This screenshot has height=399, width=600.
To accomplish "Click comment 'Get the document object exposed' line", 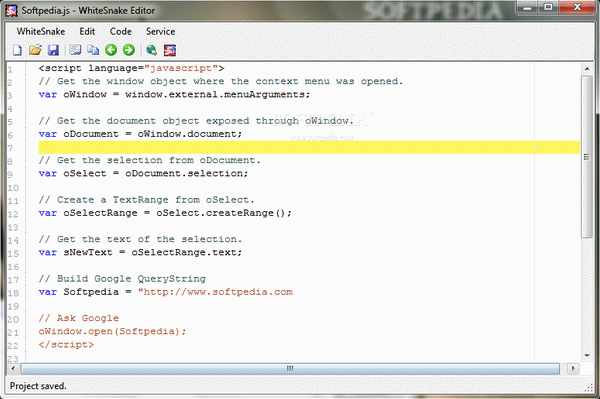I will point(196,121).
